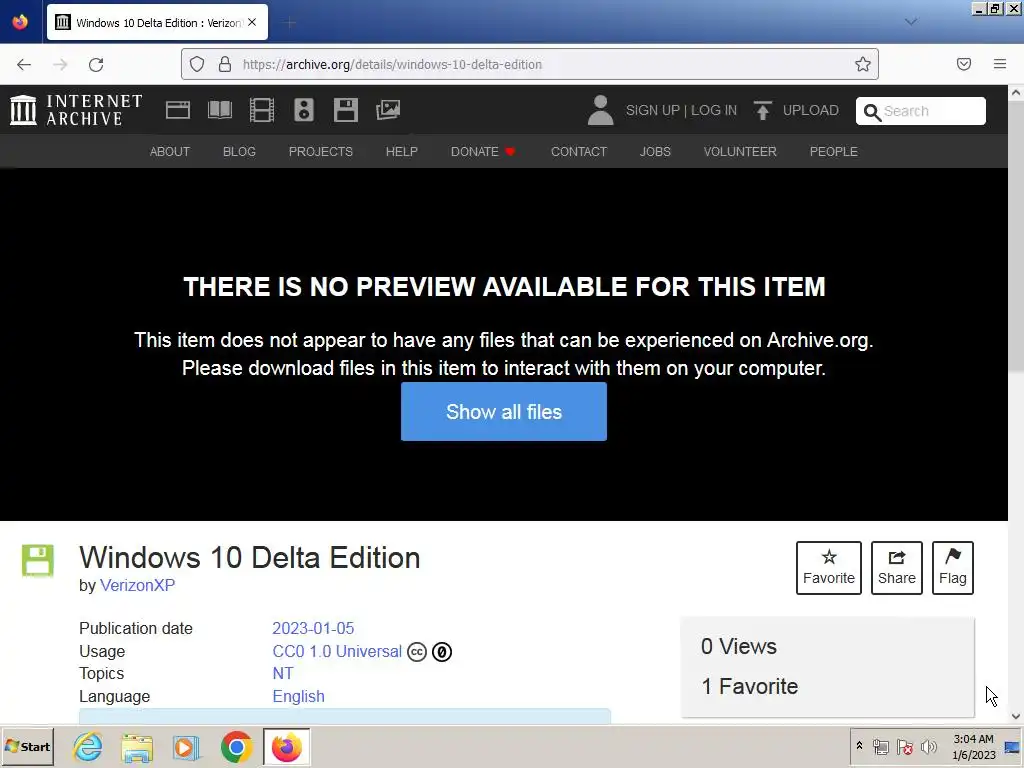
Task: Open the NT topic link
Action: click(283, 673)
